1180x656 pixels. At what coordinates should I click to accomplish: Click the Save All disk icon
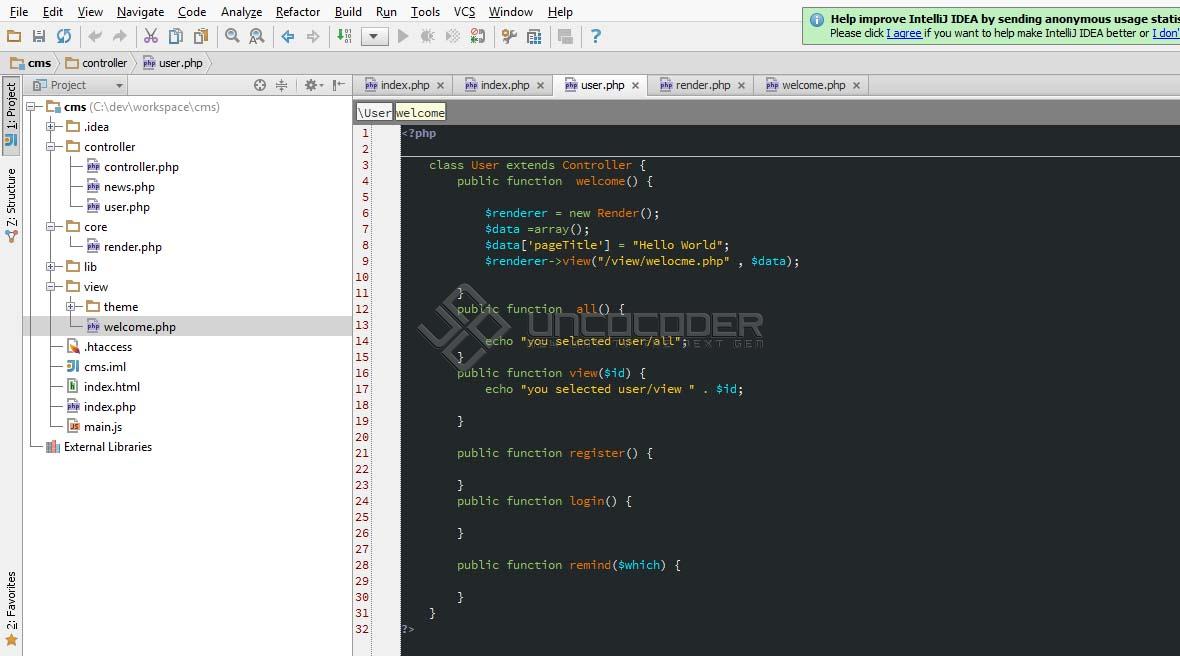(x=39, y=36)
